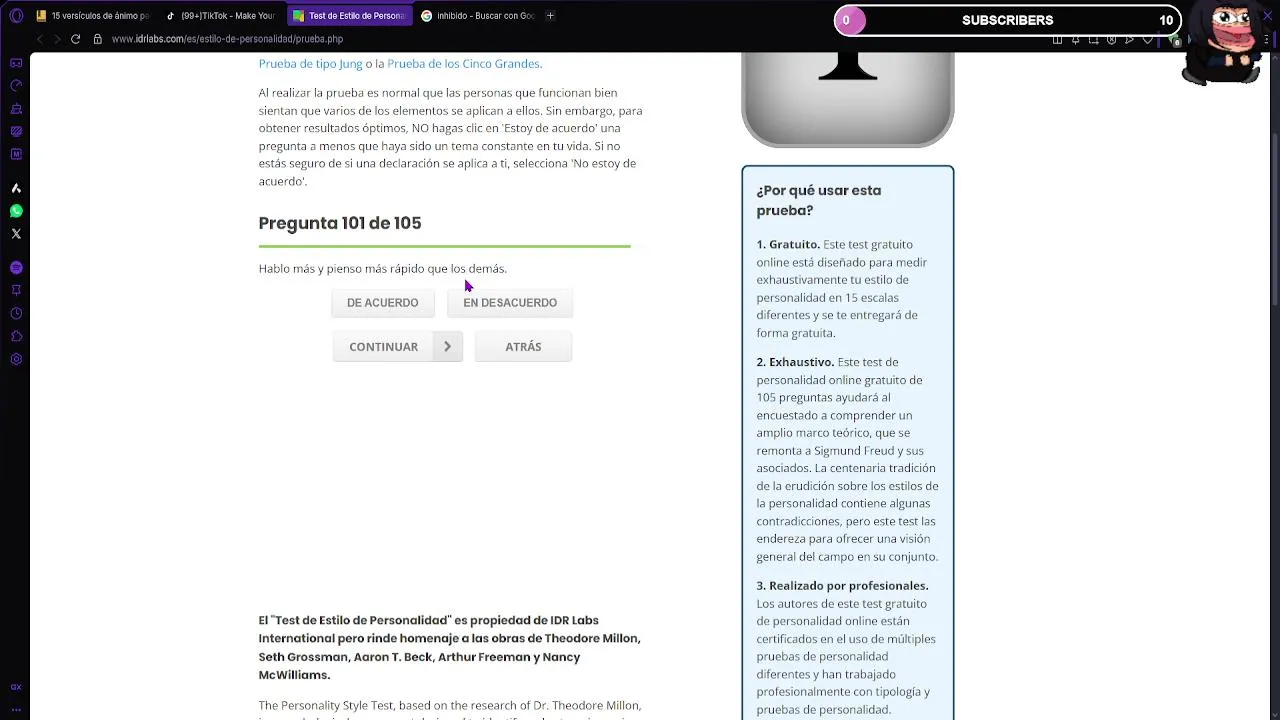This screenshot has width=1280, height=720.
Task: Click the green question progress bar
Action: coord(444,245)
